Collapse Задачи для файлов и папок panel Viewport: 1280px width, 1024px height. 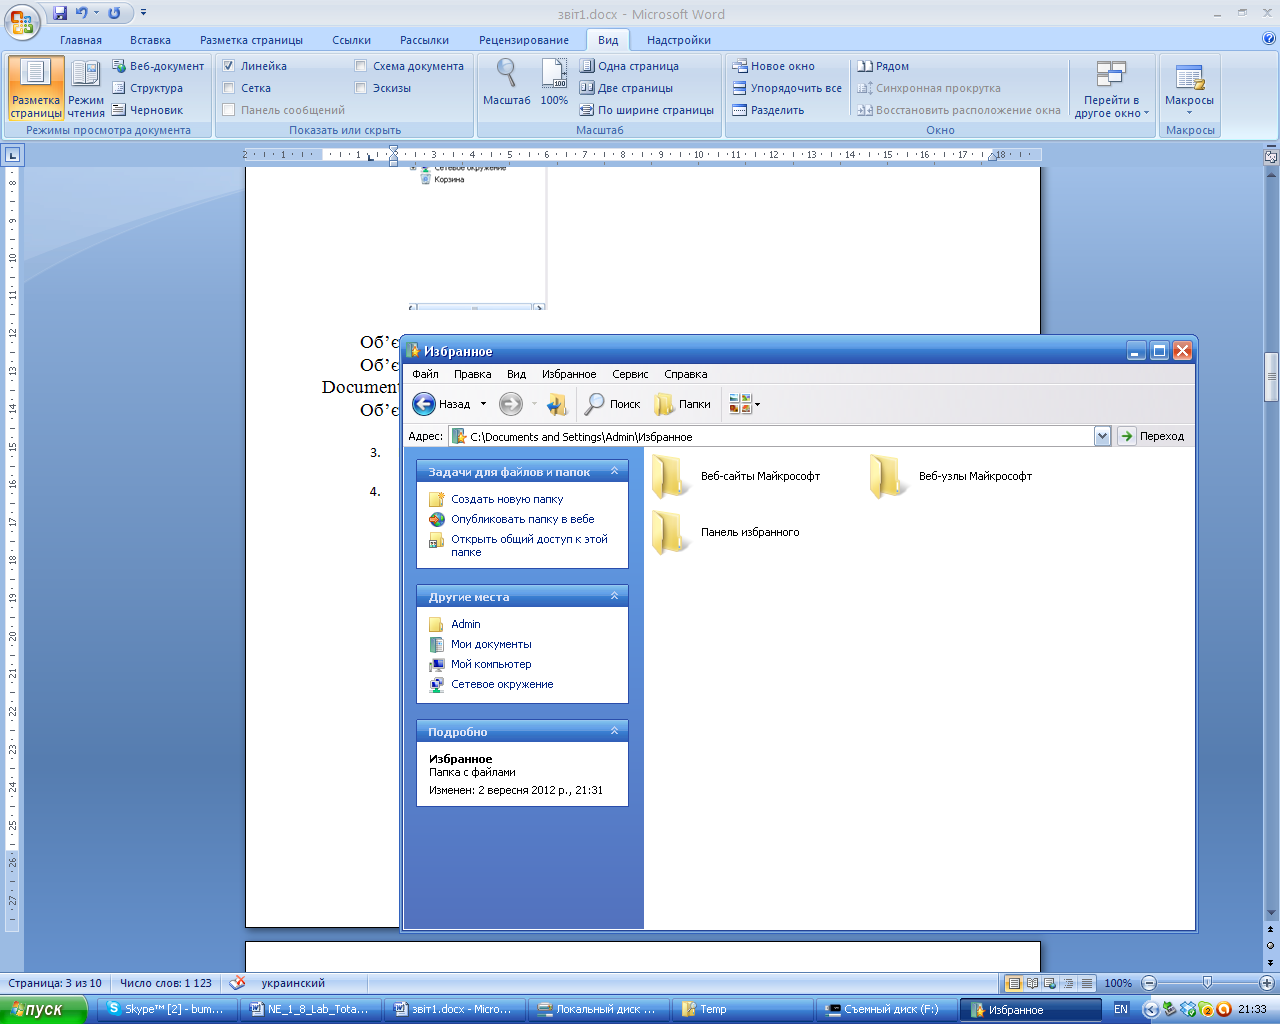click(615, 471)
